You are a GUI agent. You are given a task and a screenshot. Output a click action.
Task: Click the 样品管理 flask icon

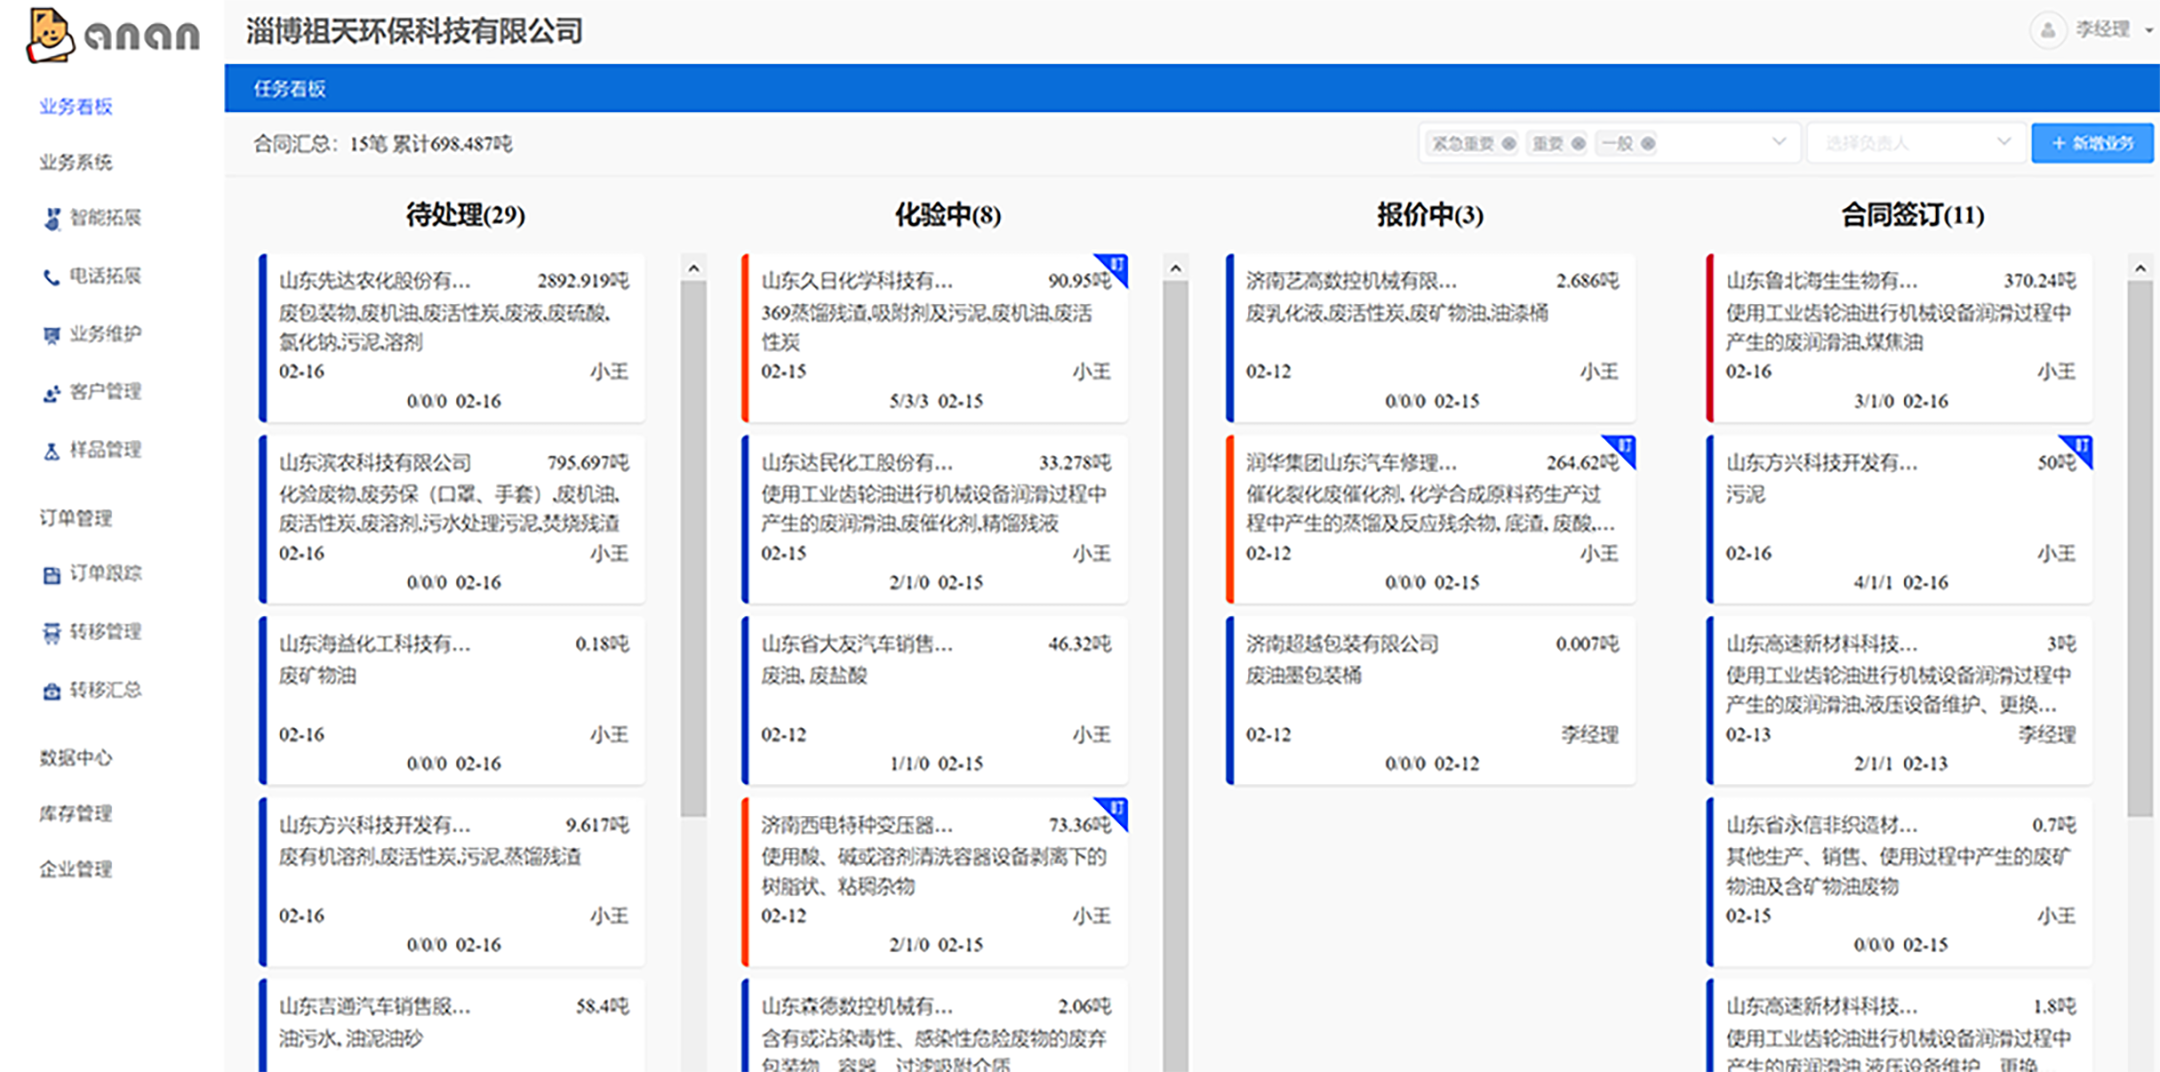52,451
